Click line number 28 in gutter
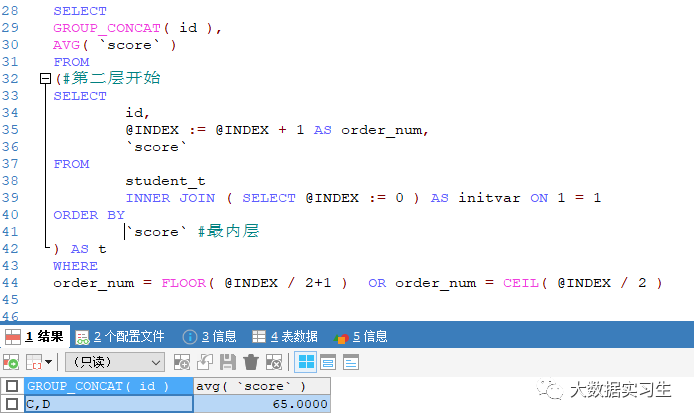 pyautogui.click(x=10, y=11)
